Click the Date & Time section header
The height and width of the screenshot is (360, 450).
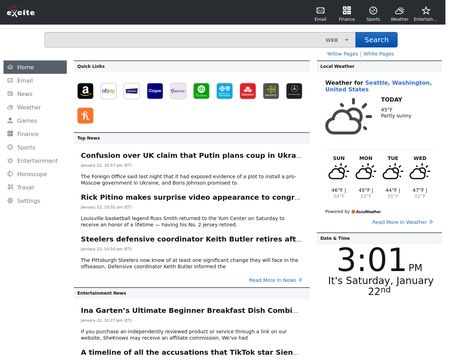tap(379, 238)
